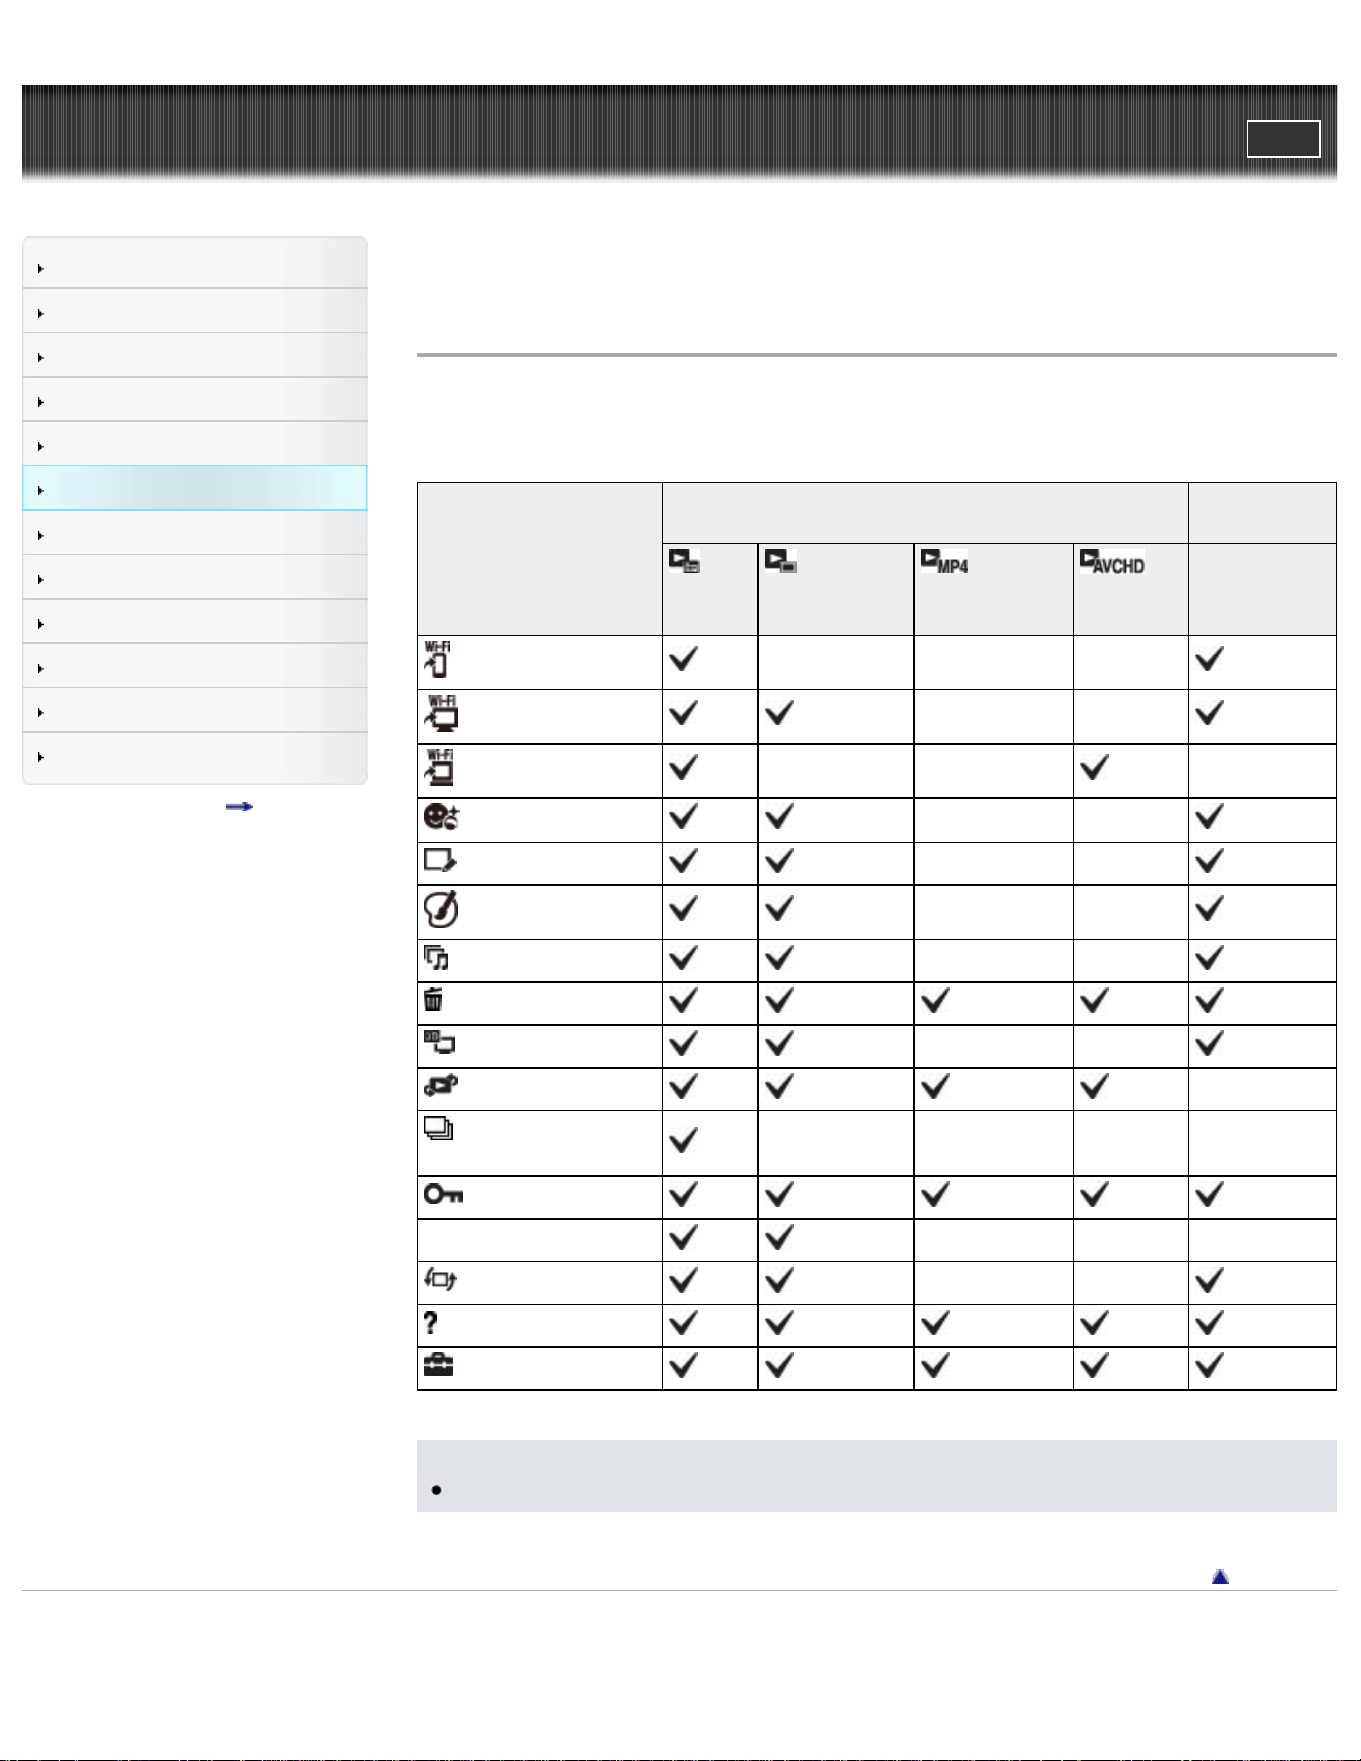Click the slideshow with music icon
Screen dimensions: 1361x1761
[x=436, y=958]
